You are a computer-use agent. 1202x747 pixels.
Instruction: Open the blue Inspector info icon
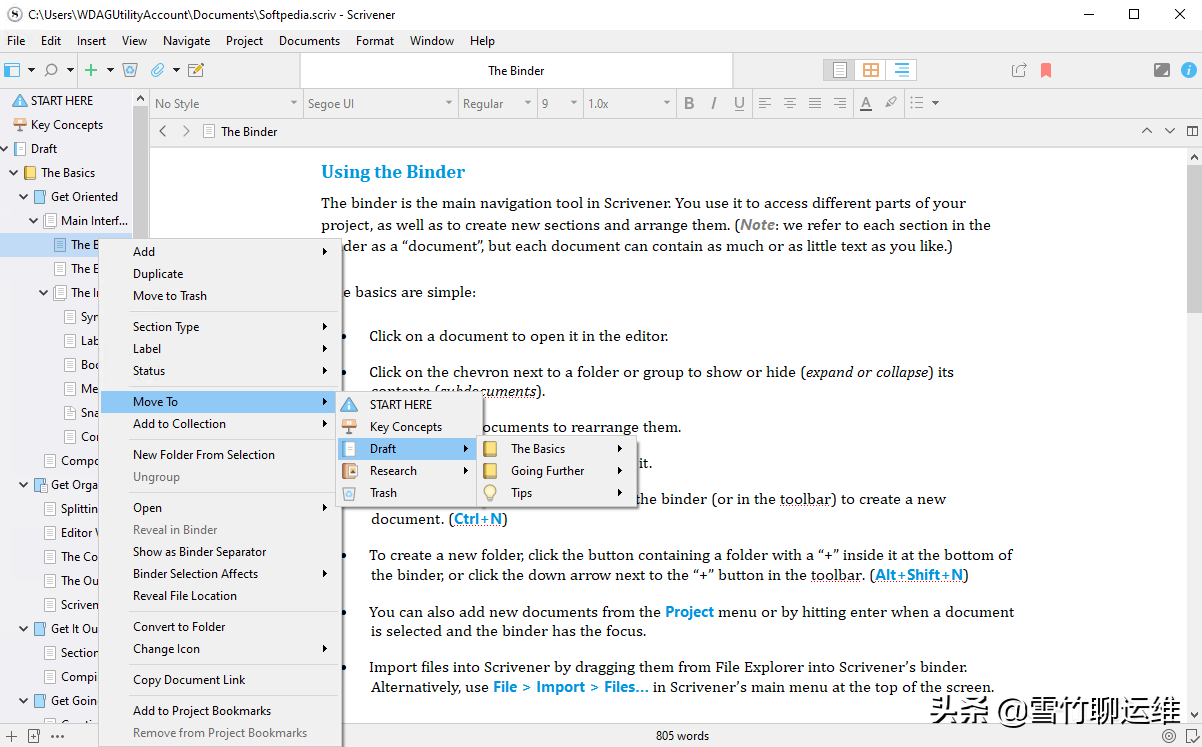click(x=1188, y=70)
